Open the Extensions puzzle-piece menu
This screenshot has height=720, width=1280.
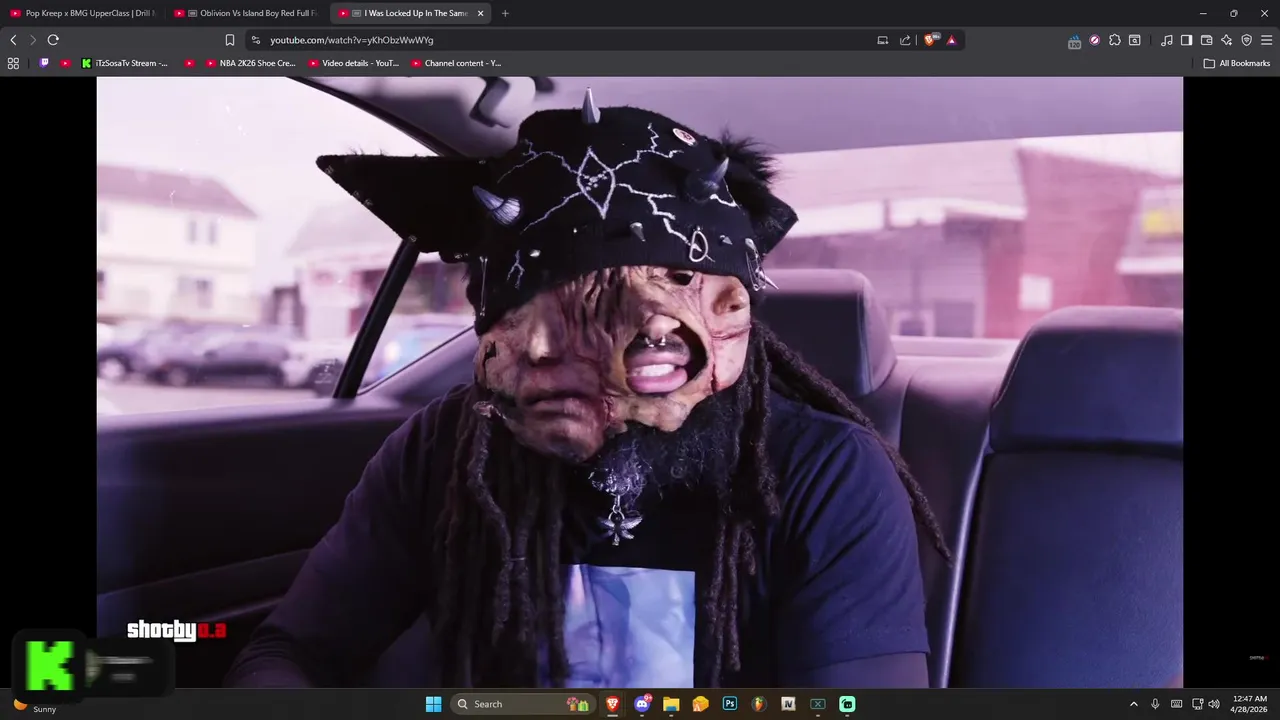(x=1115, y=40)
